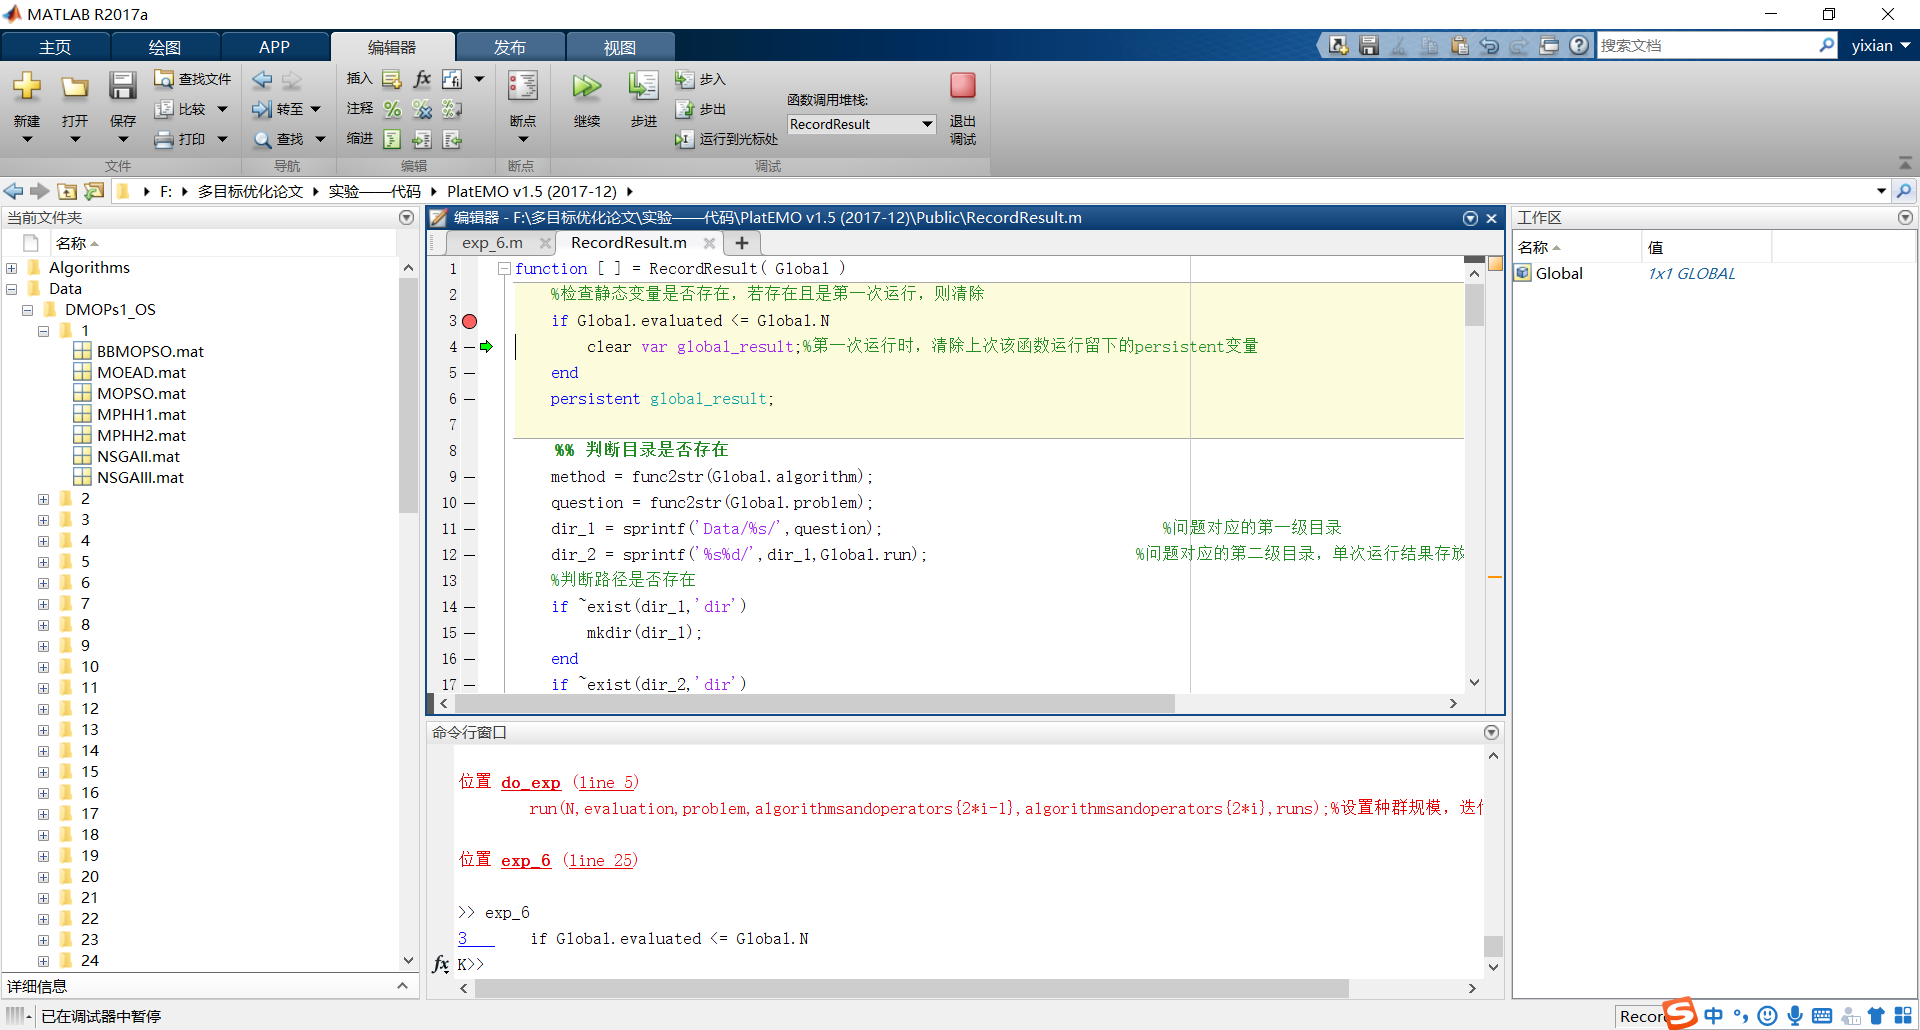Switch to the exp_6.m editor tab
The height and width of the screenshot is (1030, 1920).
pyautogui.click(x=491, y=242)
